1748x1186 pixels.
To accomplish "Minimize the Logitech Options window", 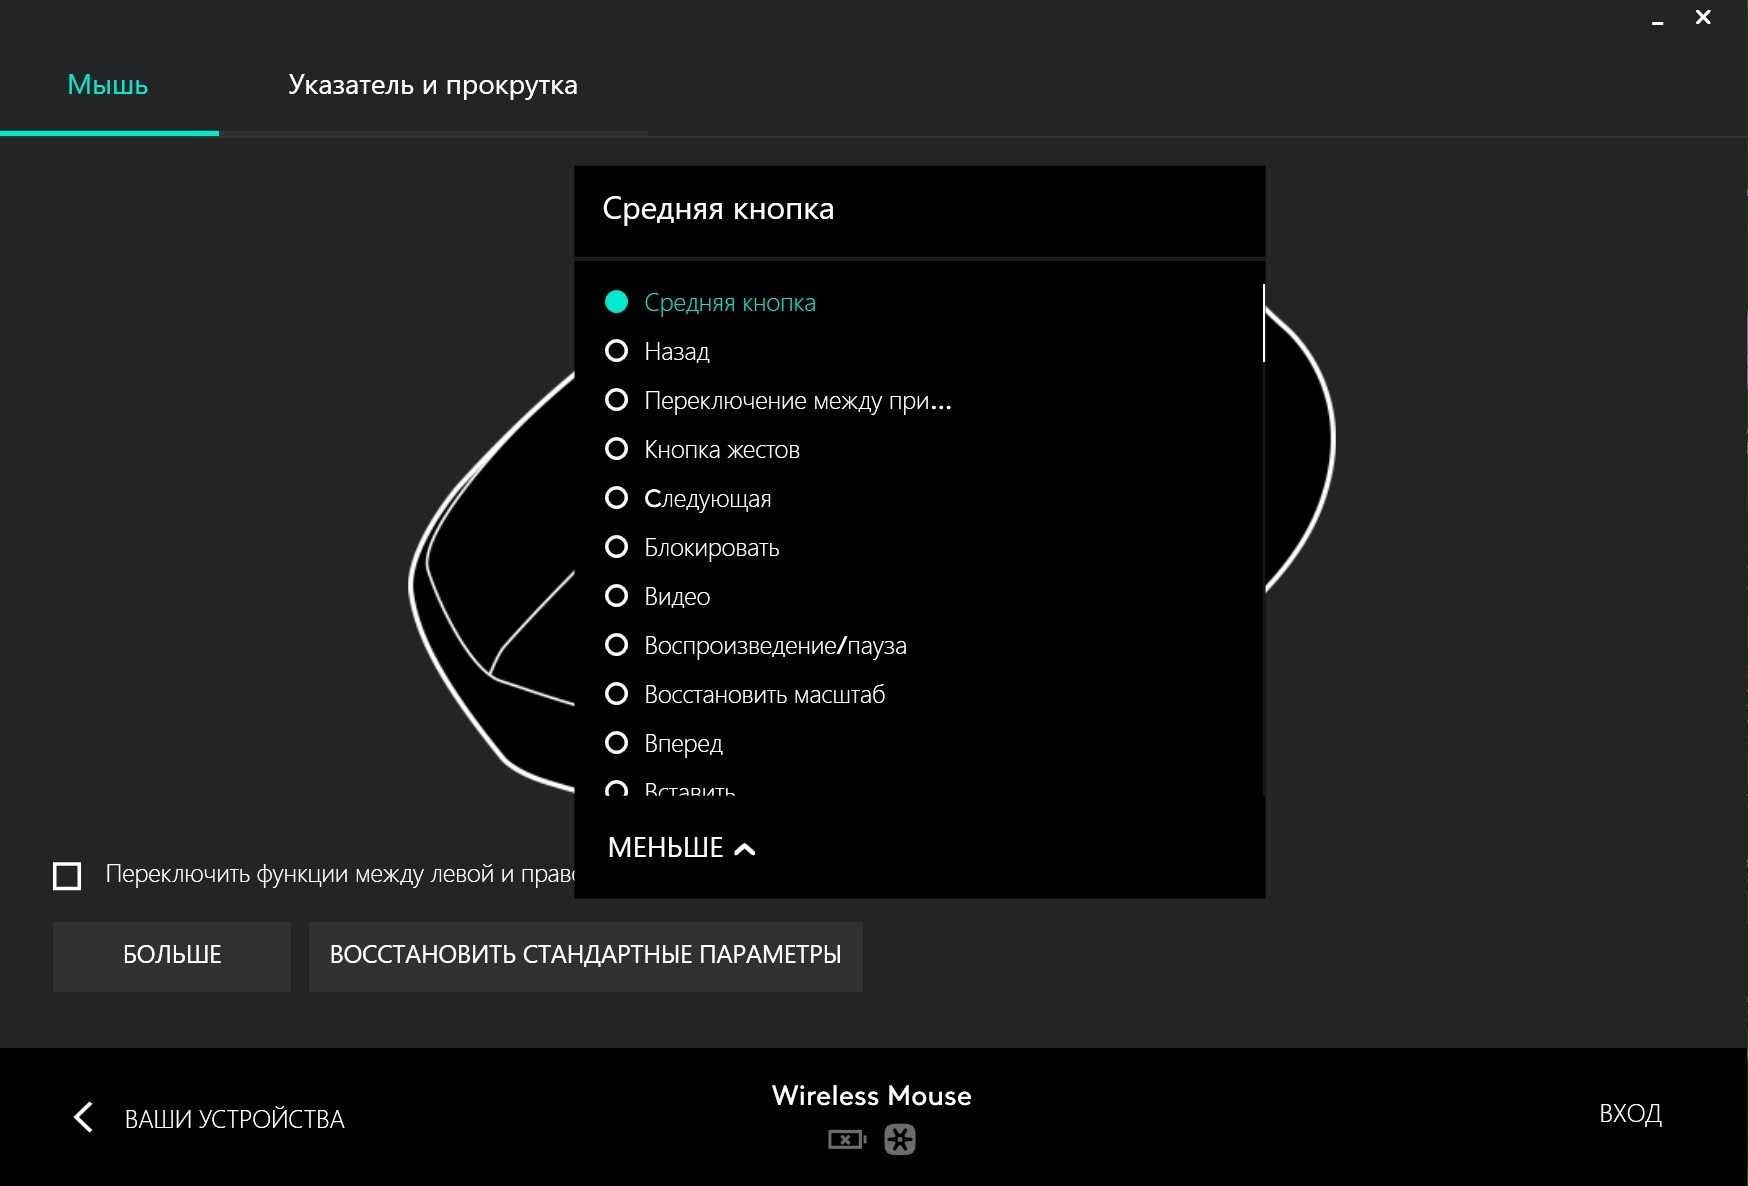I will pos(1657,19).
